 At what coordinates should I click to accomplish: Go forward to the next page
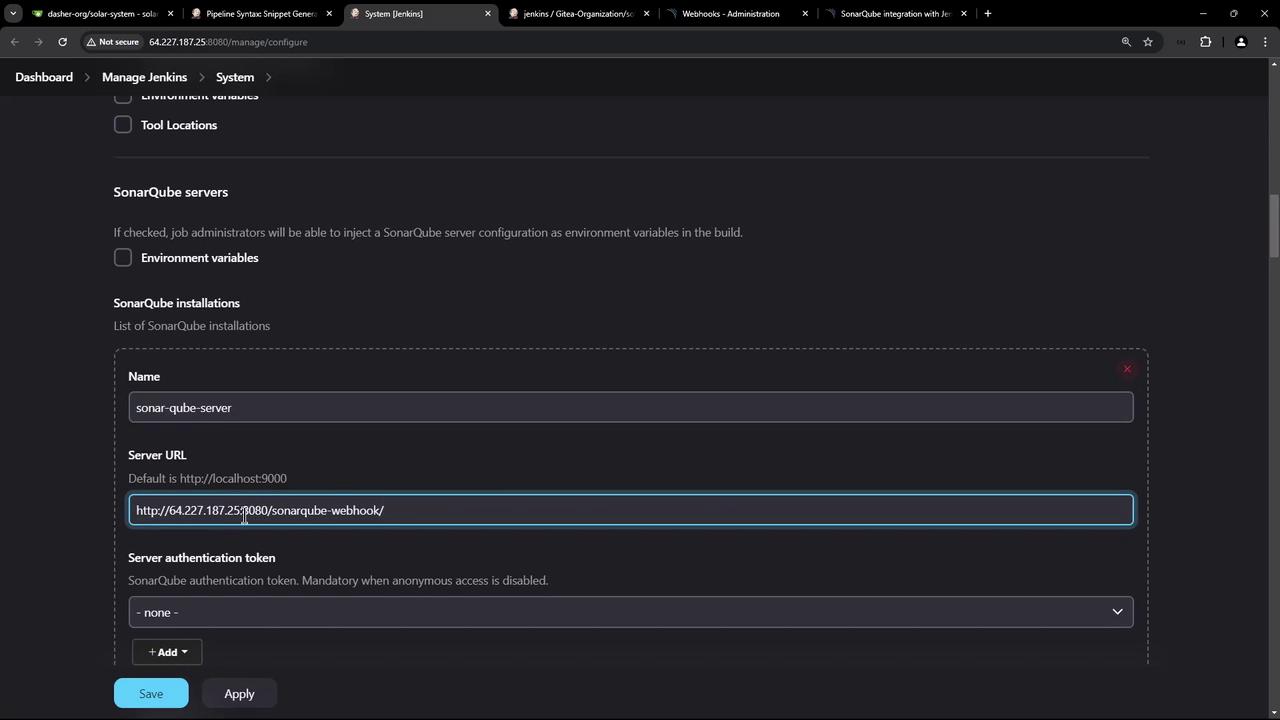38,42
